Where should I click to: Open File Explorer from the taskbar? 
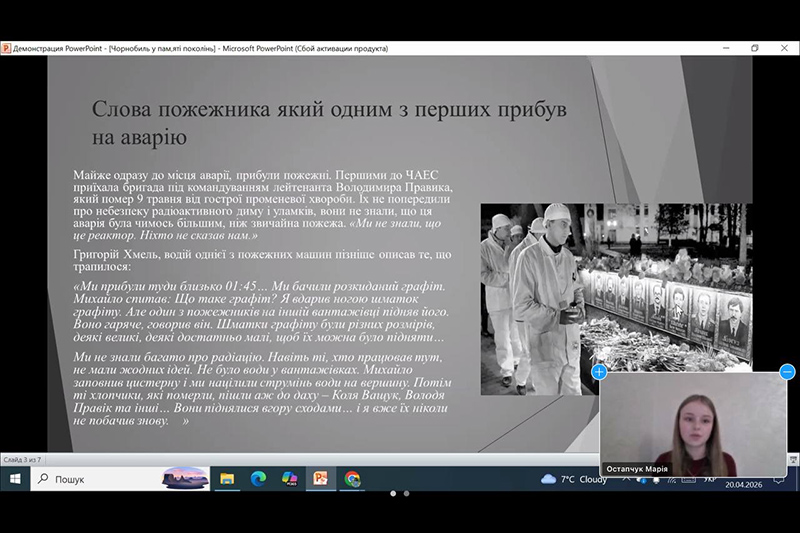[x=227, y=479]
